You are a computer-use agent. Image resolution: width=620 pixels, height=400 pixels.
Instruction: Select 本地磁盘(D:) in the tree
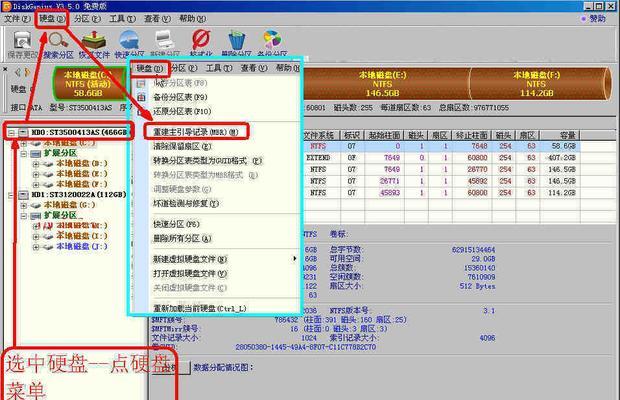point(82,164)
